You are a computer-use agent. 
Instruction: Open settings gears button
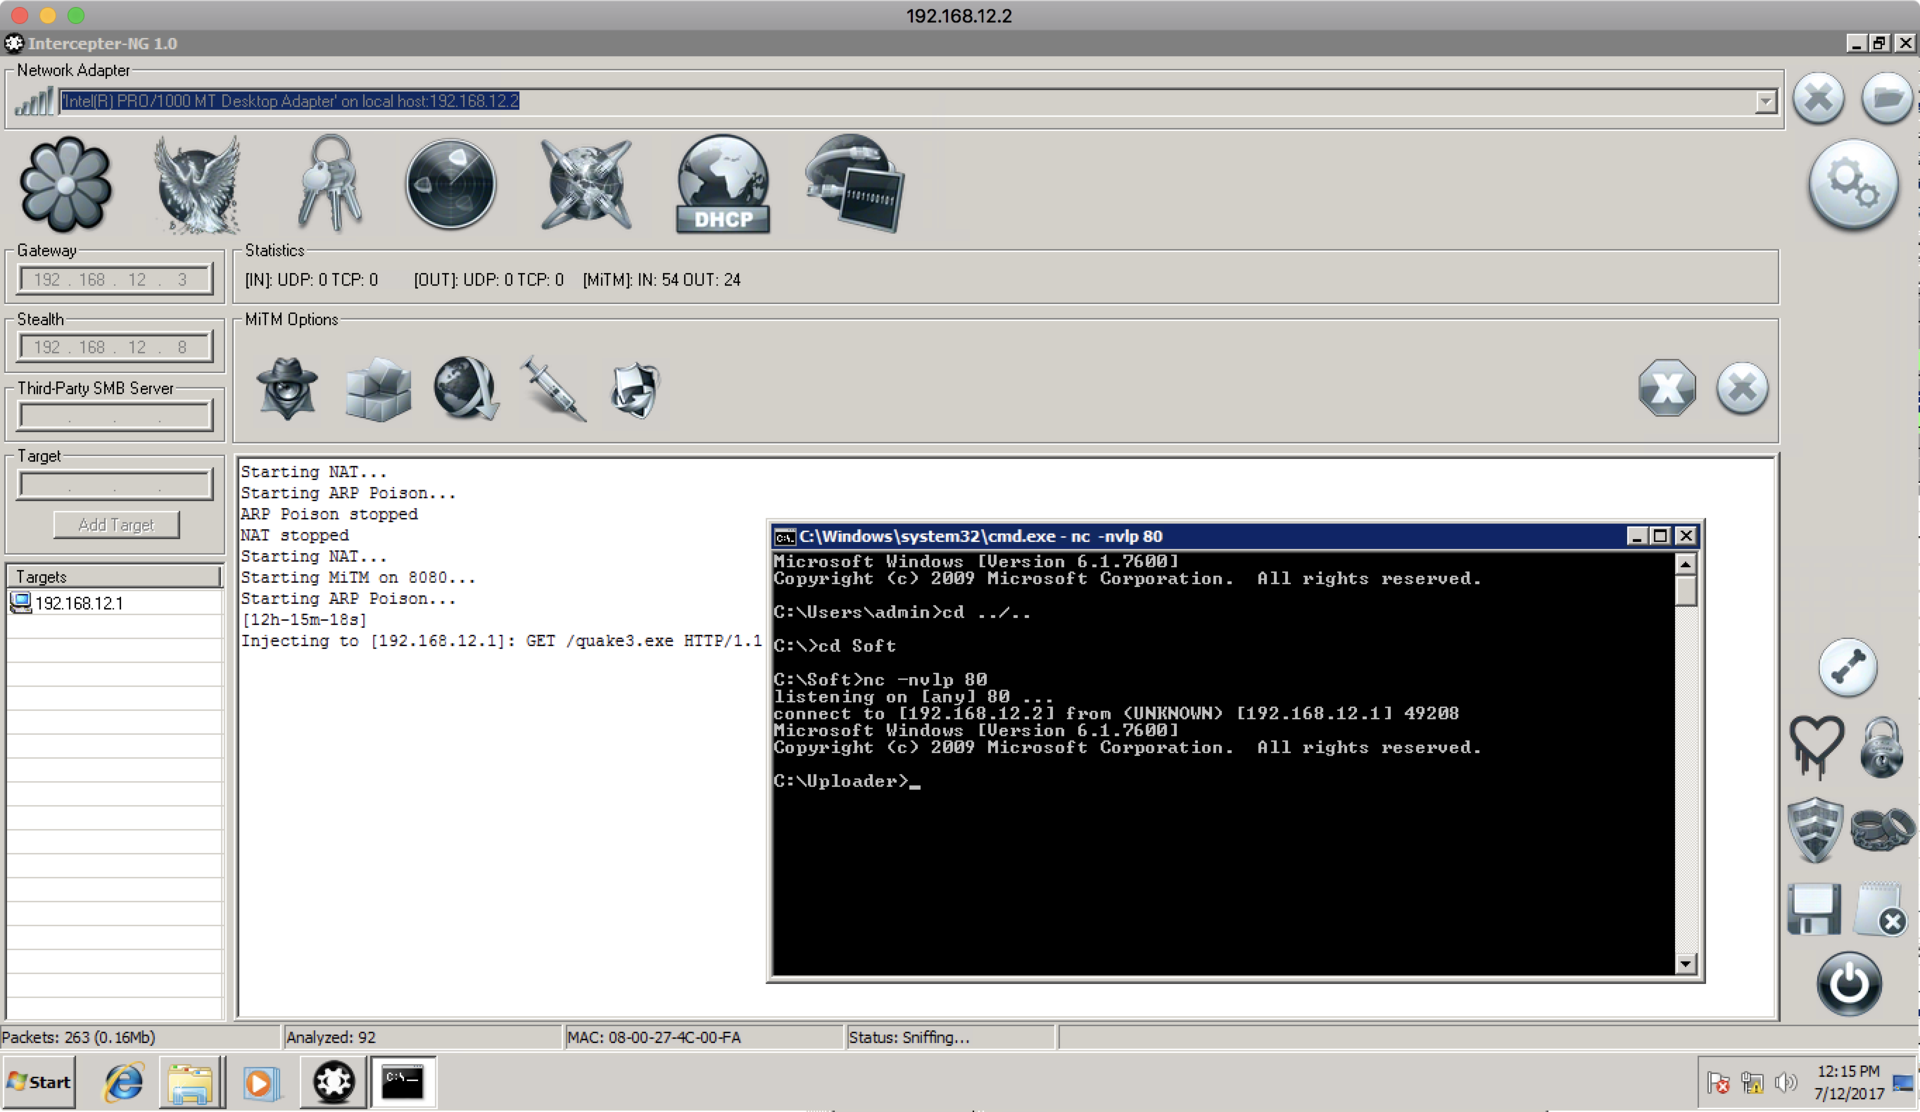[x=1853, y=186]
